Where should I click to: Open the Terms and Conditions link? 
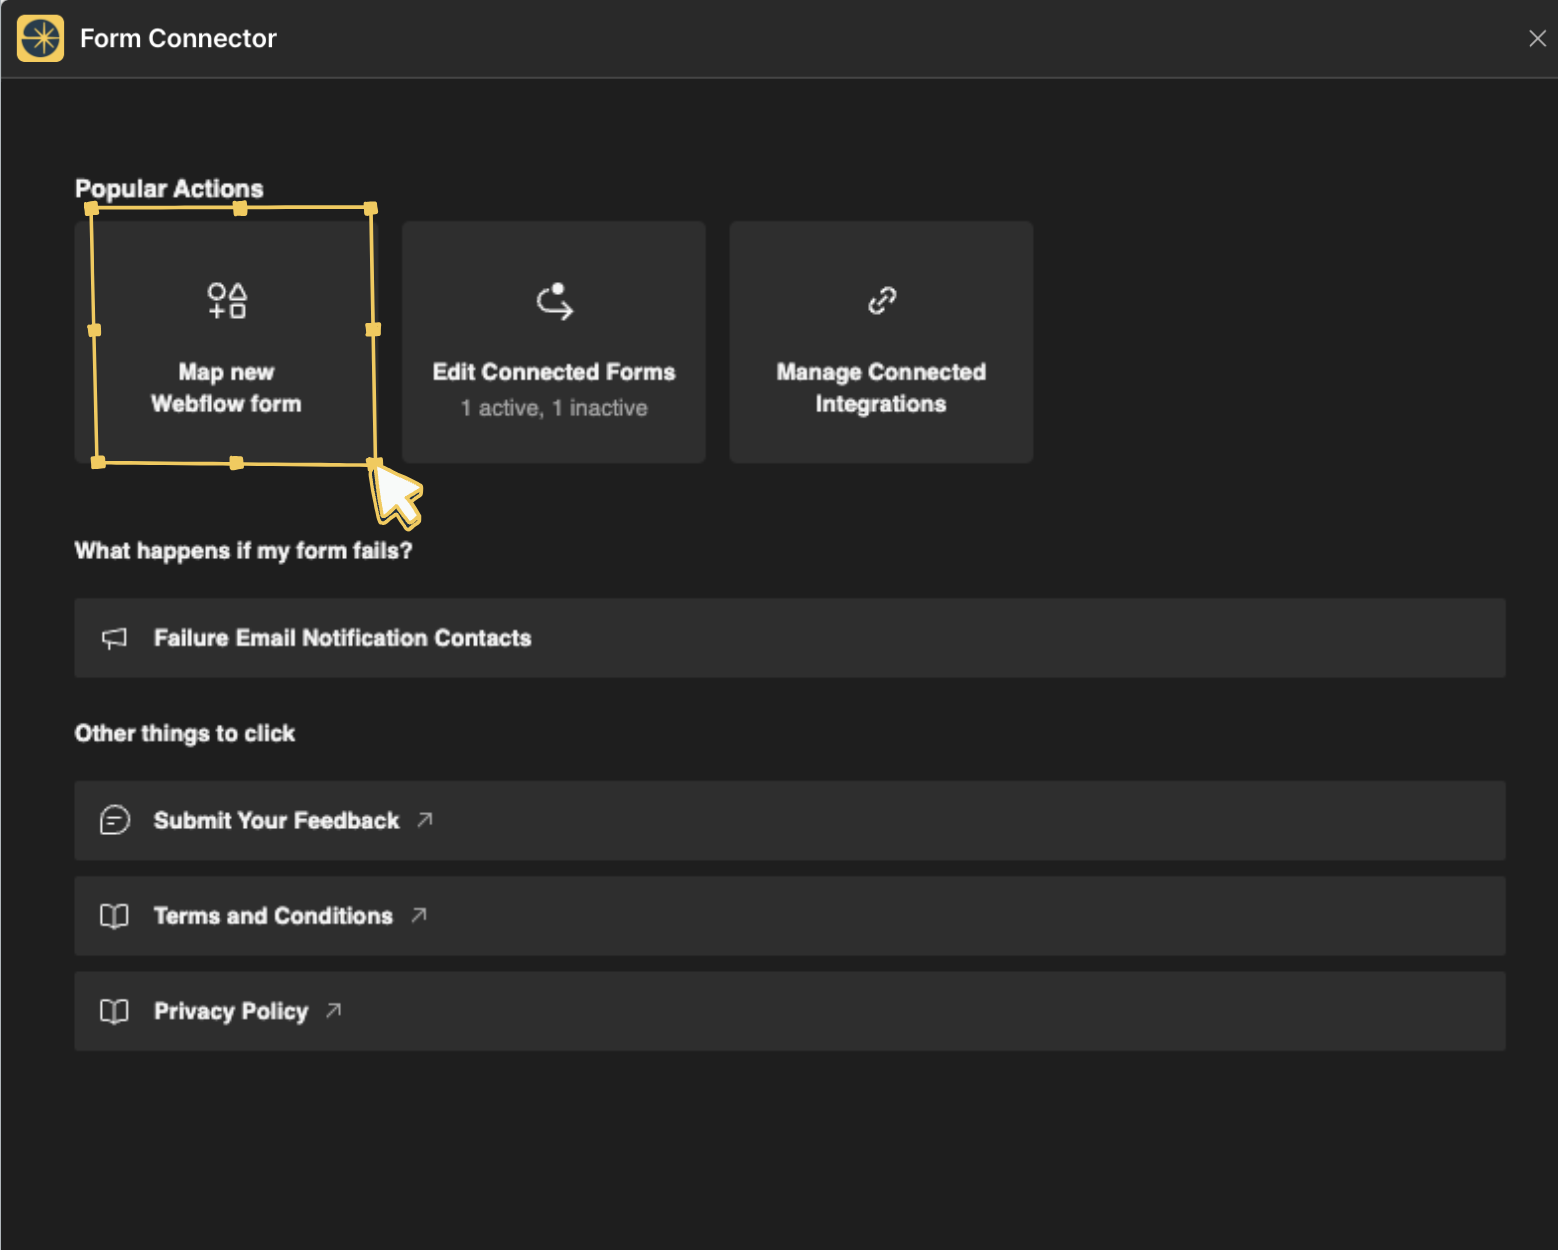tap(273, 916)
